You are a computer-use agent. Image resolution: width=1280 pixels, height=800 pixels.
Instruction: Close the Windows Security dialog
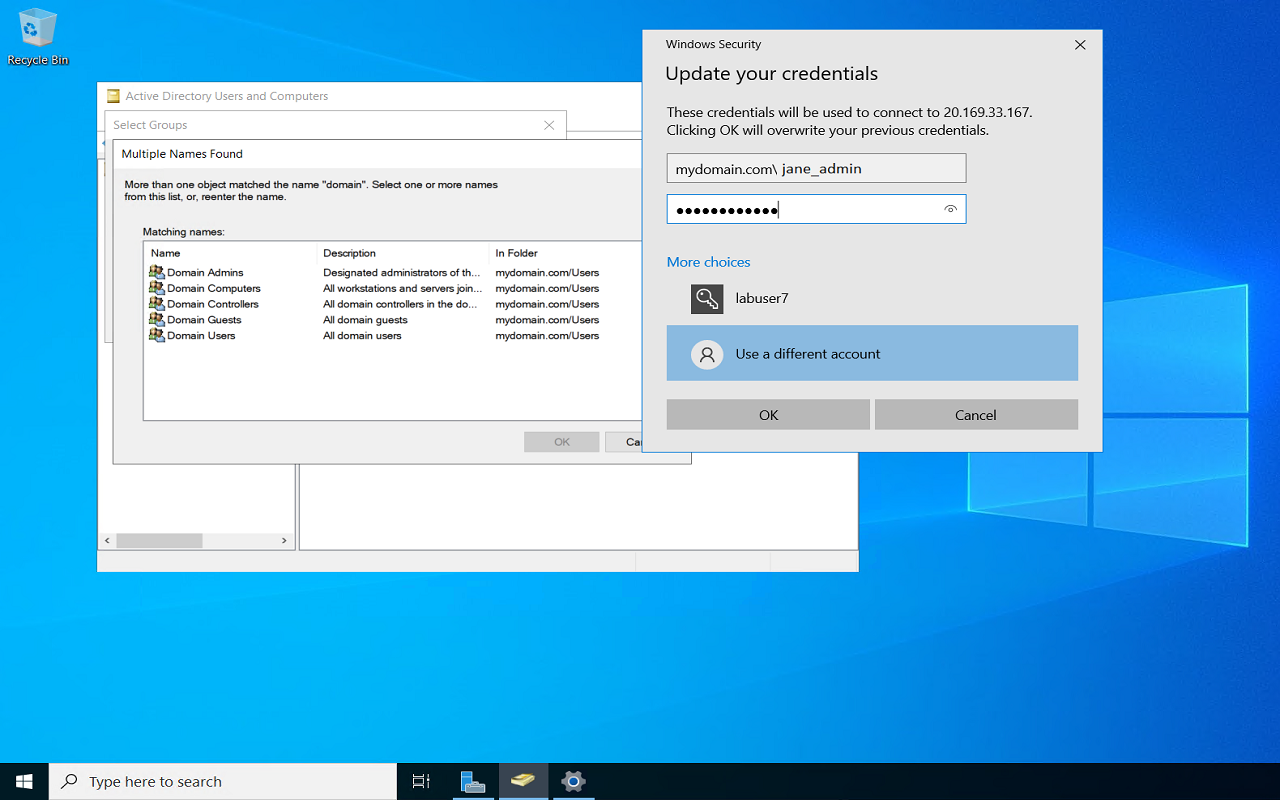click(x=1080, y=44)
